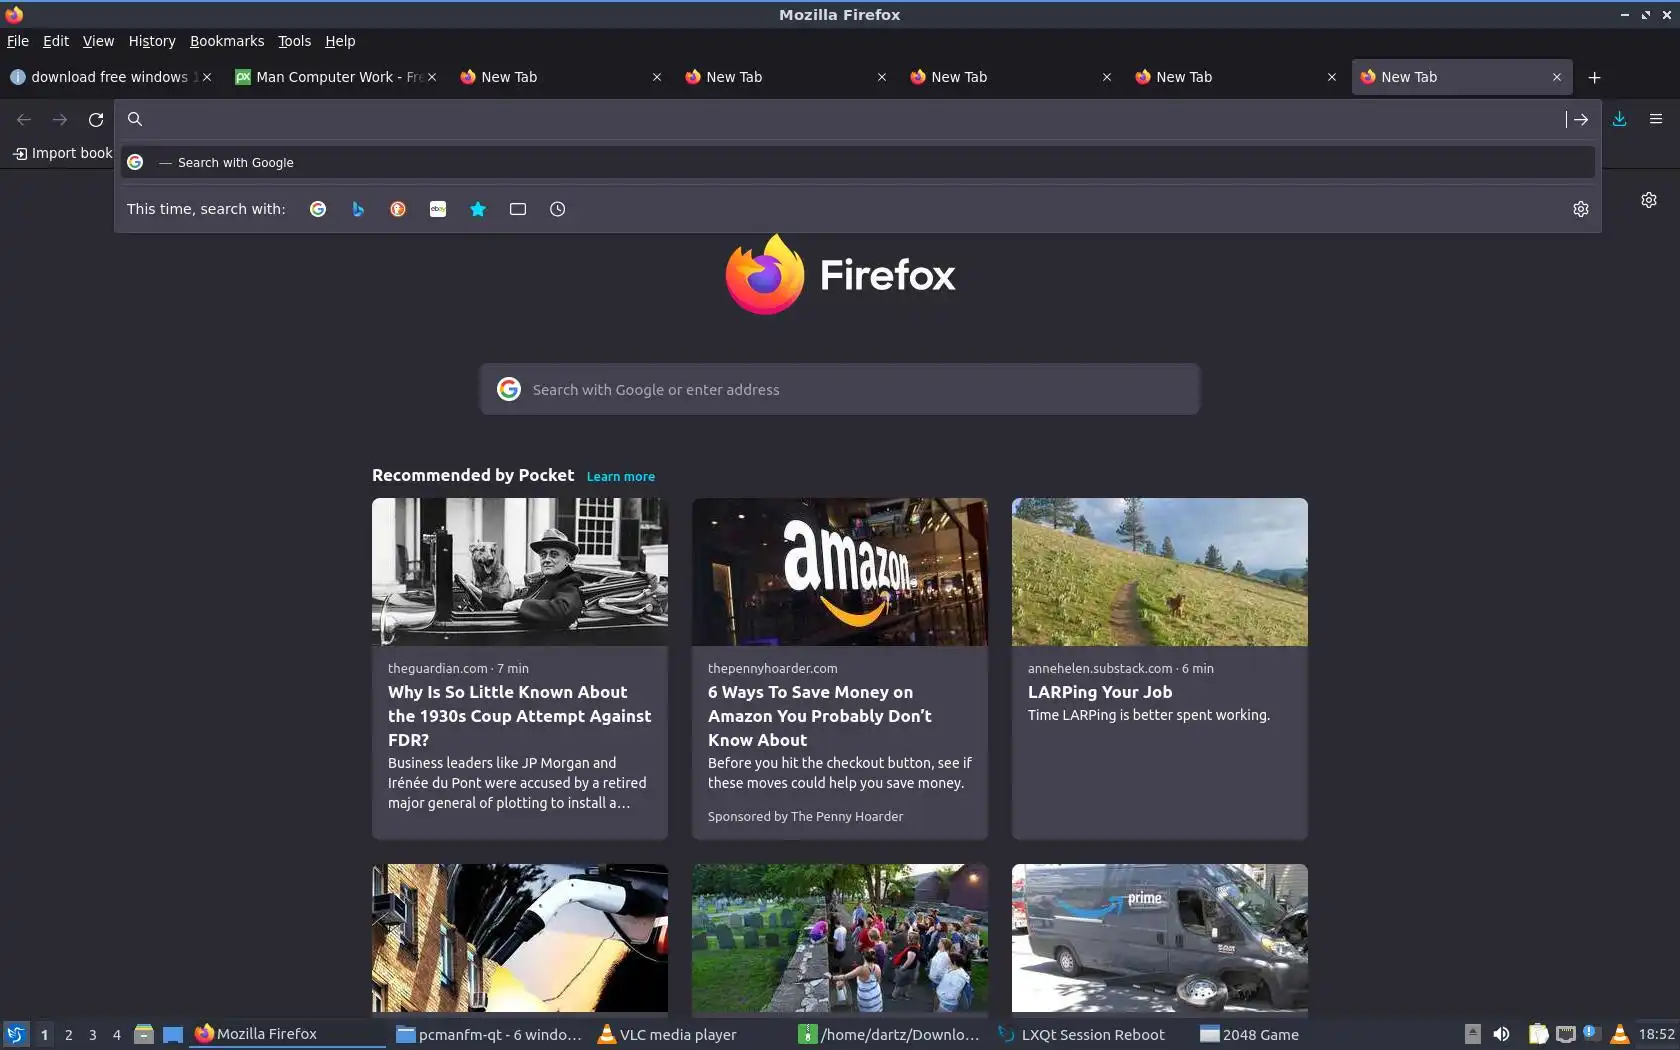Click the taskbar volume speaker icon

pos(1501,1034)
